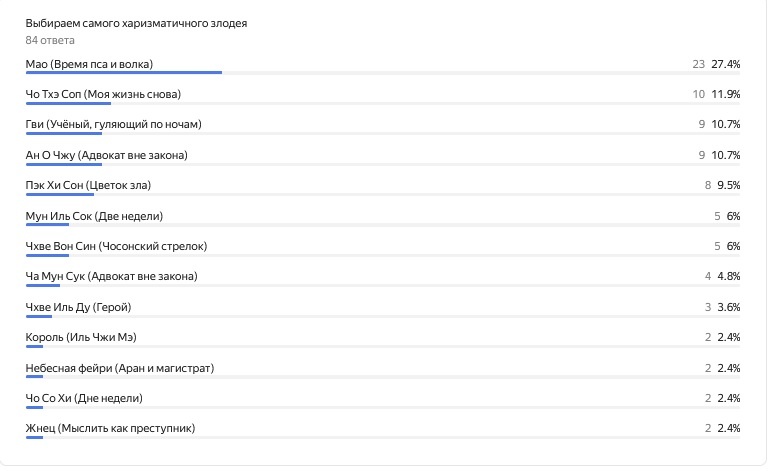
Task: Choose "Чхве Иль Ду (Герой)" option
Action: coord(79,307)
